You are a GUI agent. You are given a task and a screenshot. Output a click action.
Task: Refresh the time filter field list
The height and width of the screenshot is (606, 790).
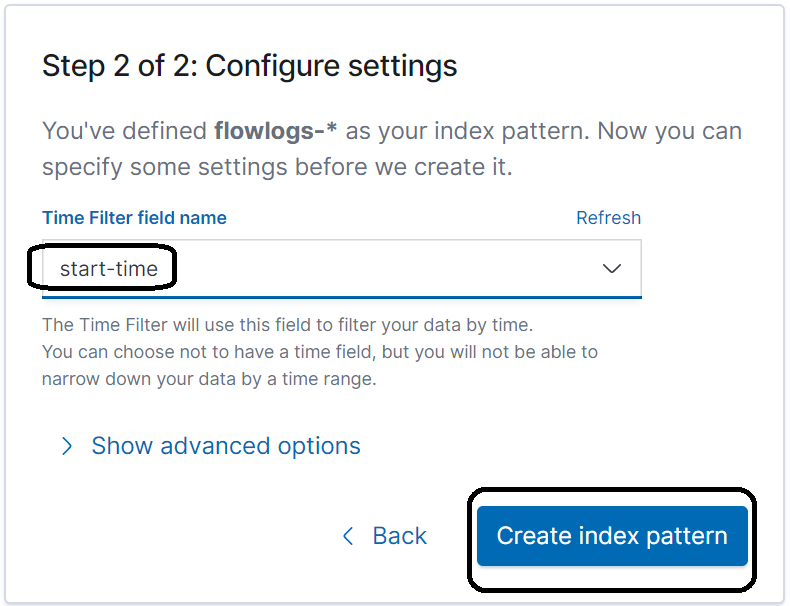tap(608, 218)
